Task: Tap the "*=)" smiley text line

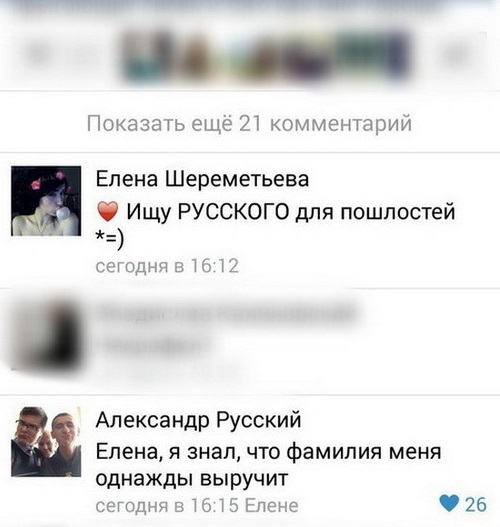Action: (x=110, y=239)
